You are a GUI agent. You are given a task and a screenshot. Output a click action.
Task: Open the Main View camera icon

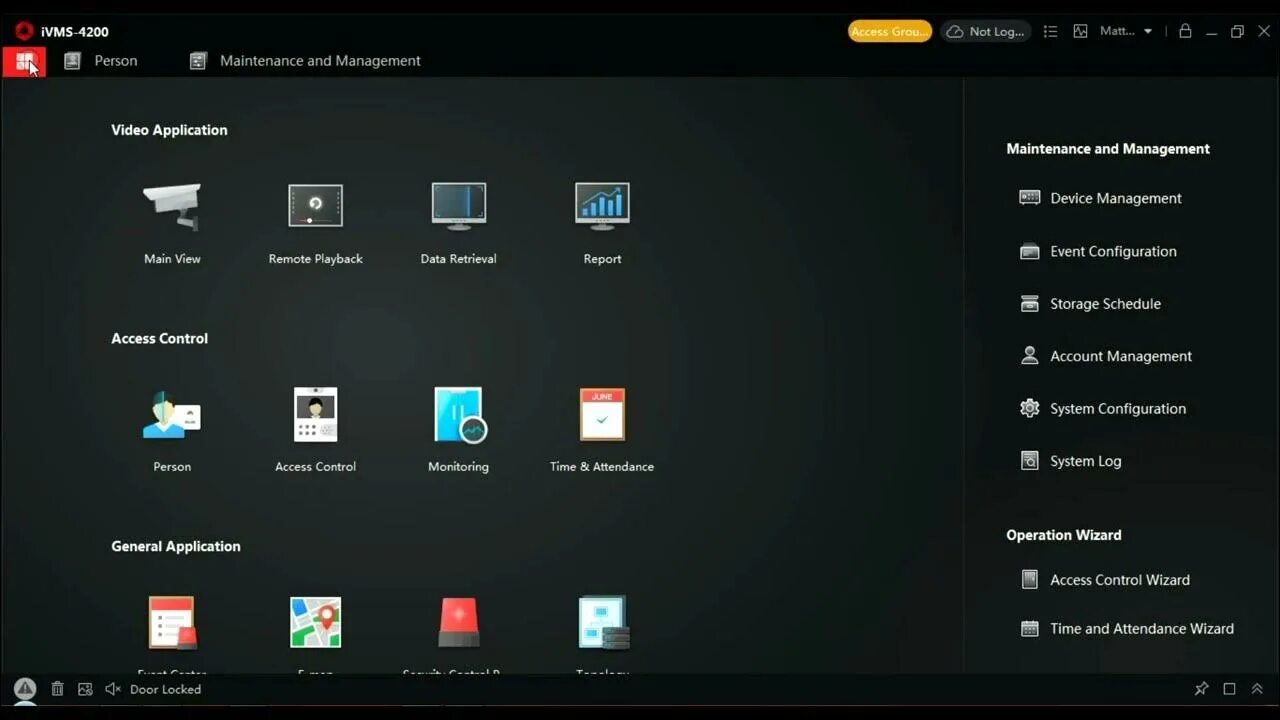click(172, 207)
